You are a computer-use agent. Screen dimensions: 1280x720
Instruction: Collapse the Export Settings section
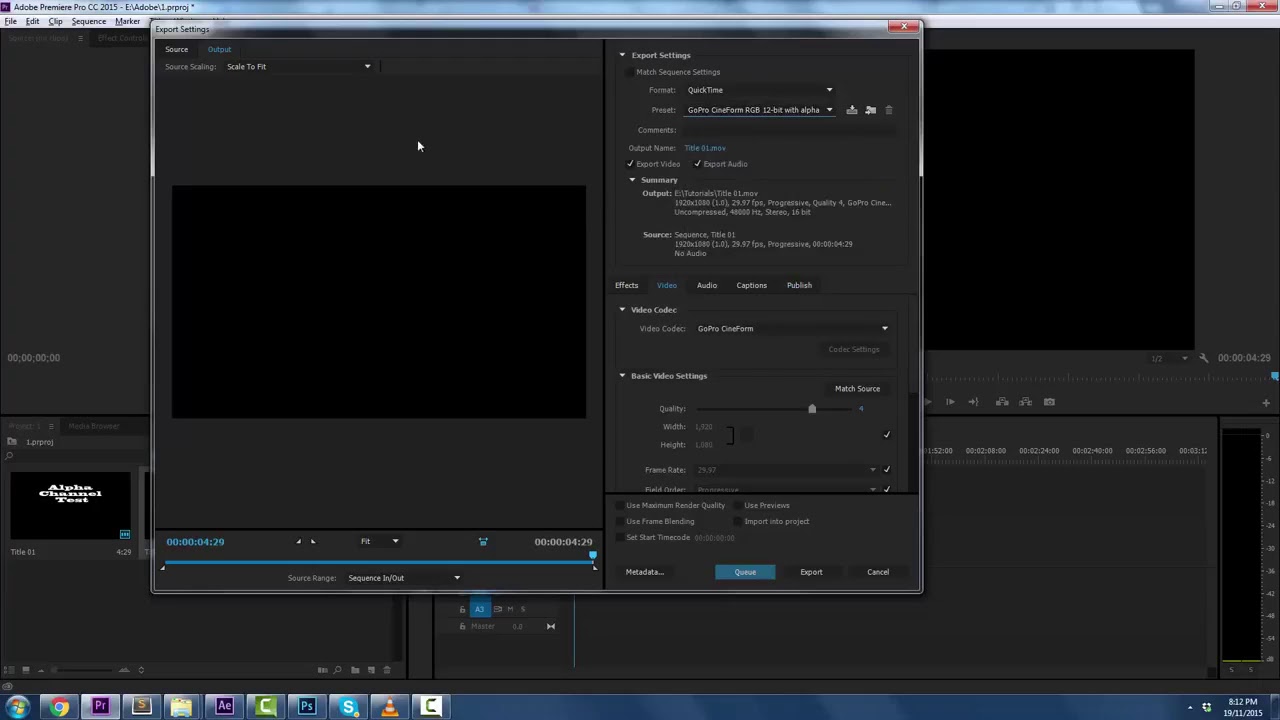pos(622,55)
